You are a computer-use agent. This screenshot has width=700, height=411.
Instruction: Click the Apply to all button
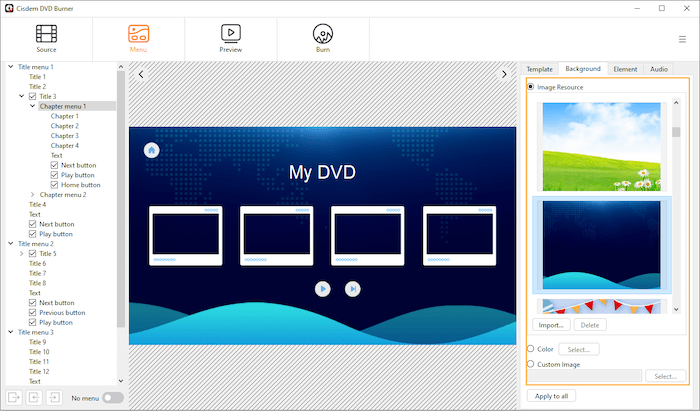point(551,396)
